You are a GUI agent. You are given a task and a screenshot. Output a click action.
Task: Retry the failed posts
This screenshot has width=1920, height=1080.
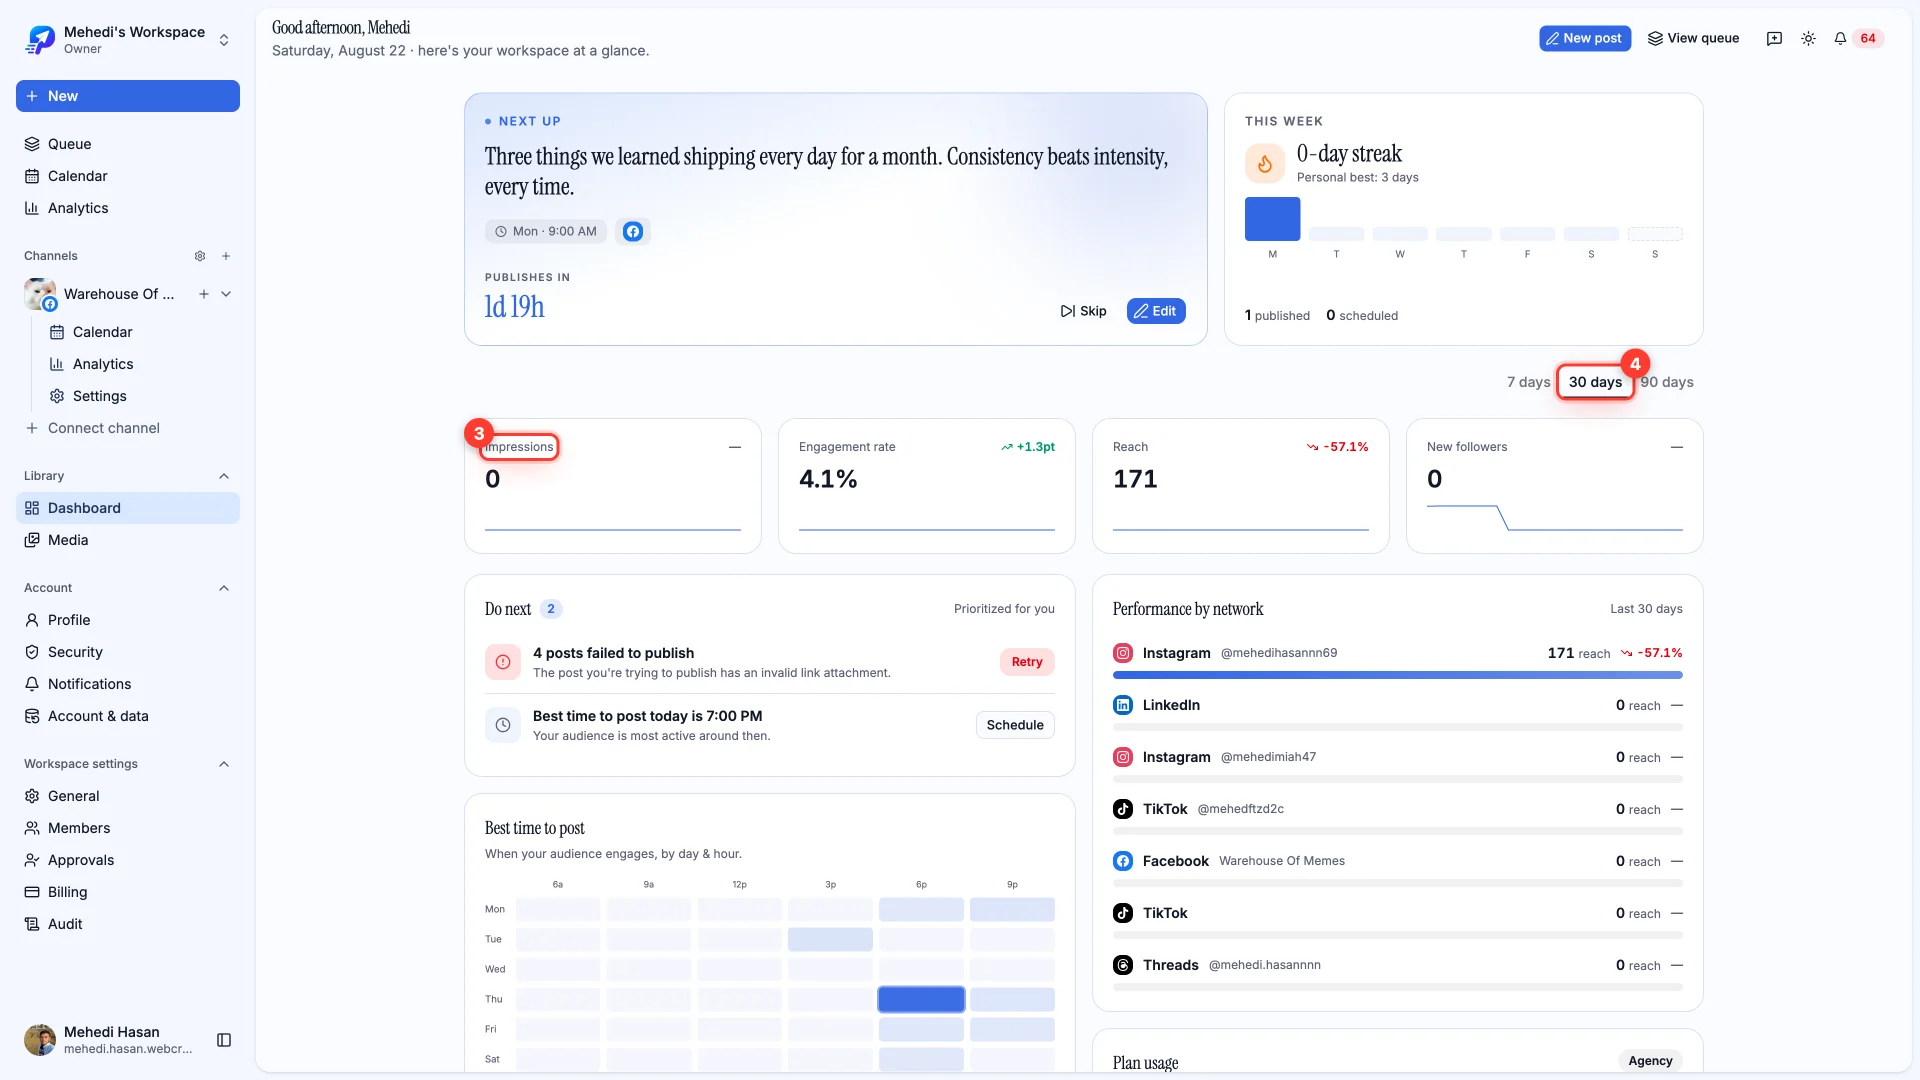(1027, 662)
